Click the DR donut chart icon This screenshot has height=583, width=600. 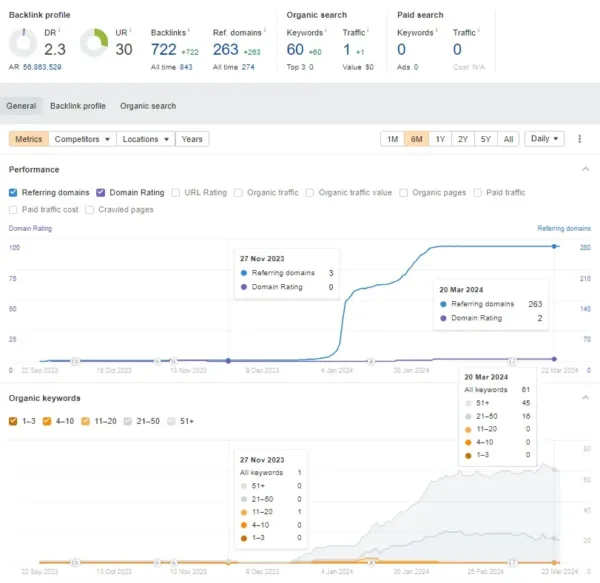(23, 42)
